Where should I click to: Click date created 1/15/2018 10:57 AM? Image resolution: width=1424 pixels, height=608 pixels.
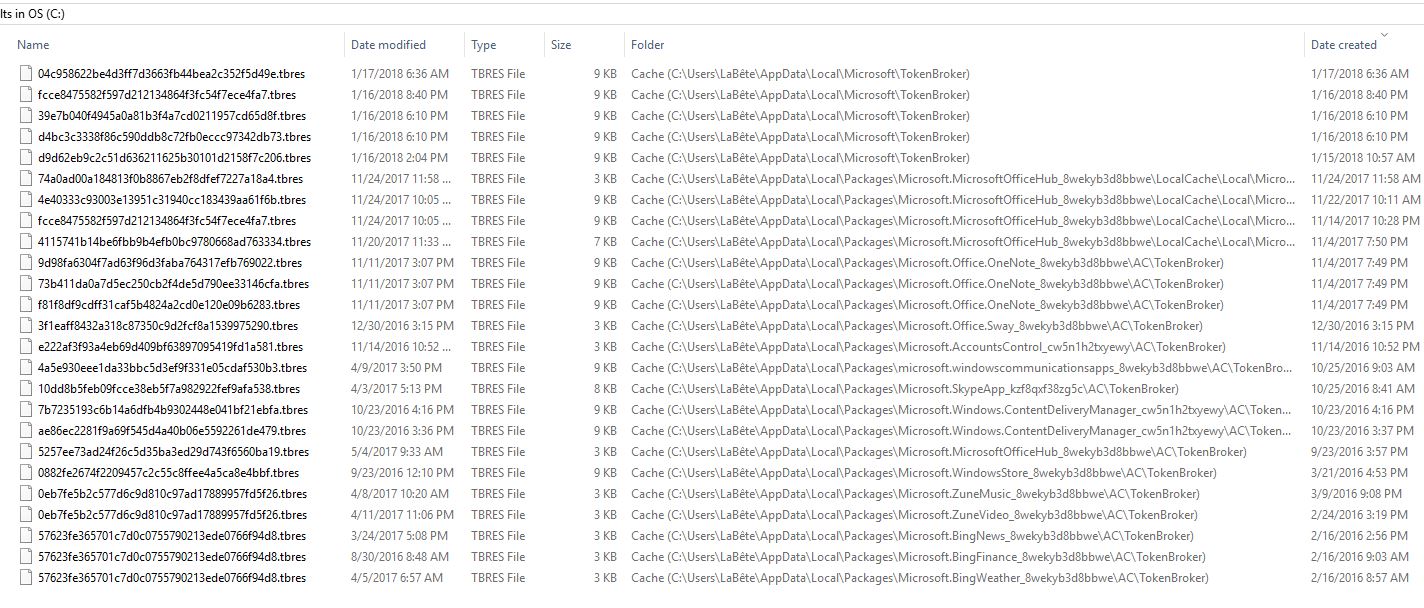coord(1363,158)
